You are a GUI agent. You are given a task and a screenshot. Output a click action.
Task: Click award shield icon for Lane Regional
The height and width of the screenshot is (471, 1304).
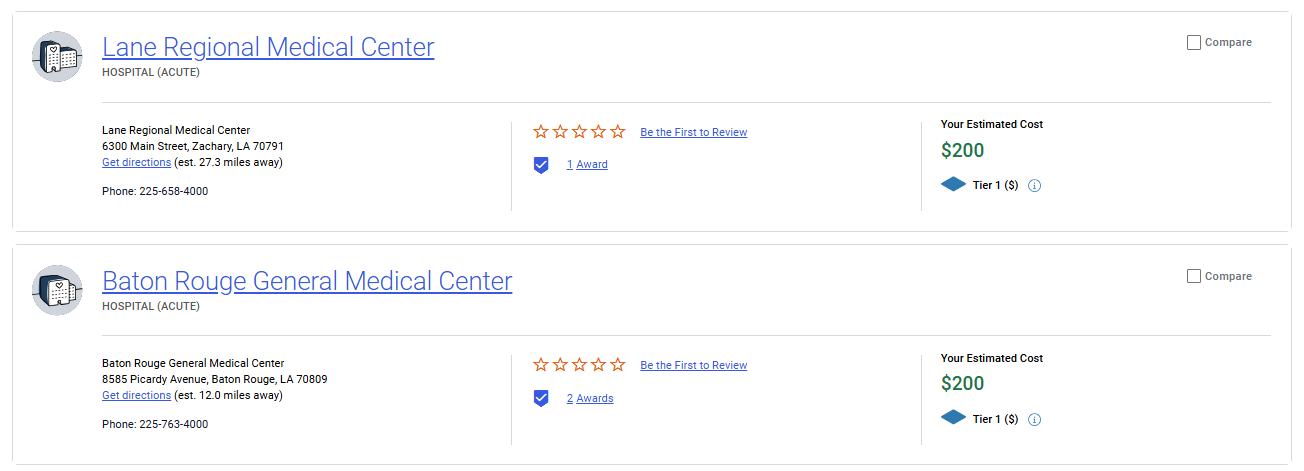541,165
